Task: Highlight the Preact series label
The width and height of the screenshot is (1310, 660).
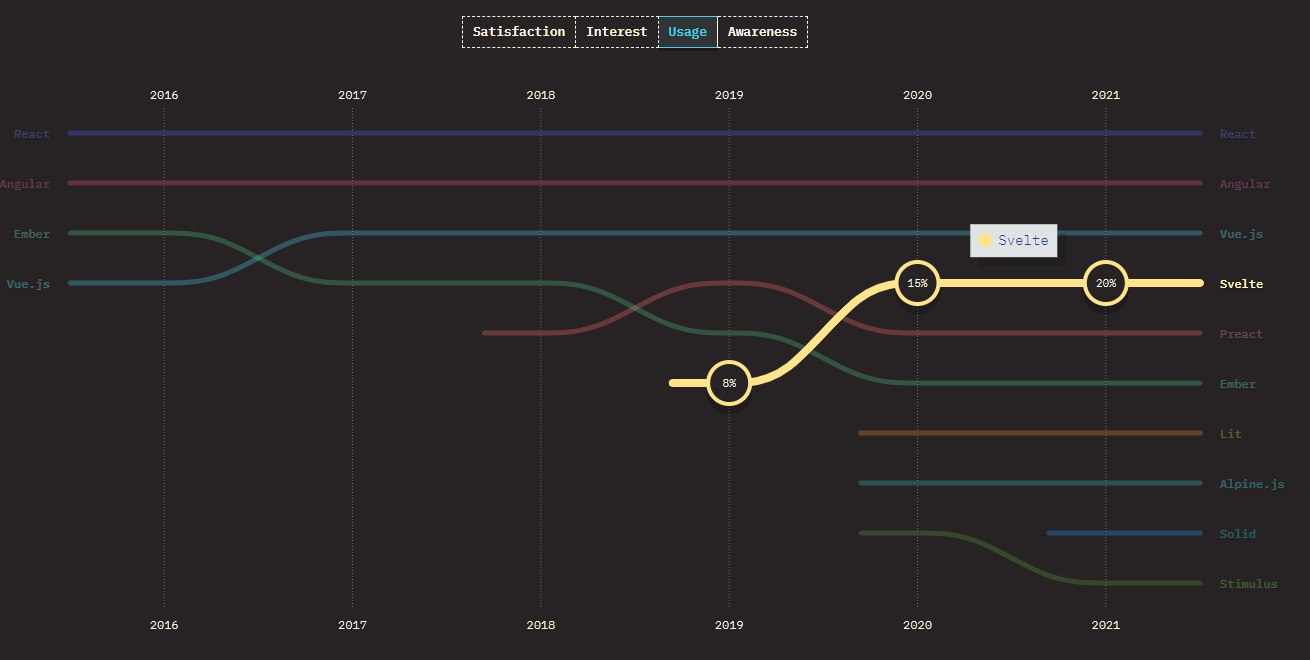Action: pyautogui.click(x=1240, y=334)
